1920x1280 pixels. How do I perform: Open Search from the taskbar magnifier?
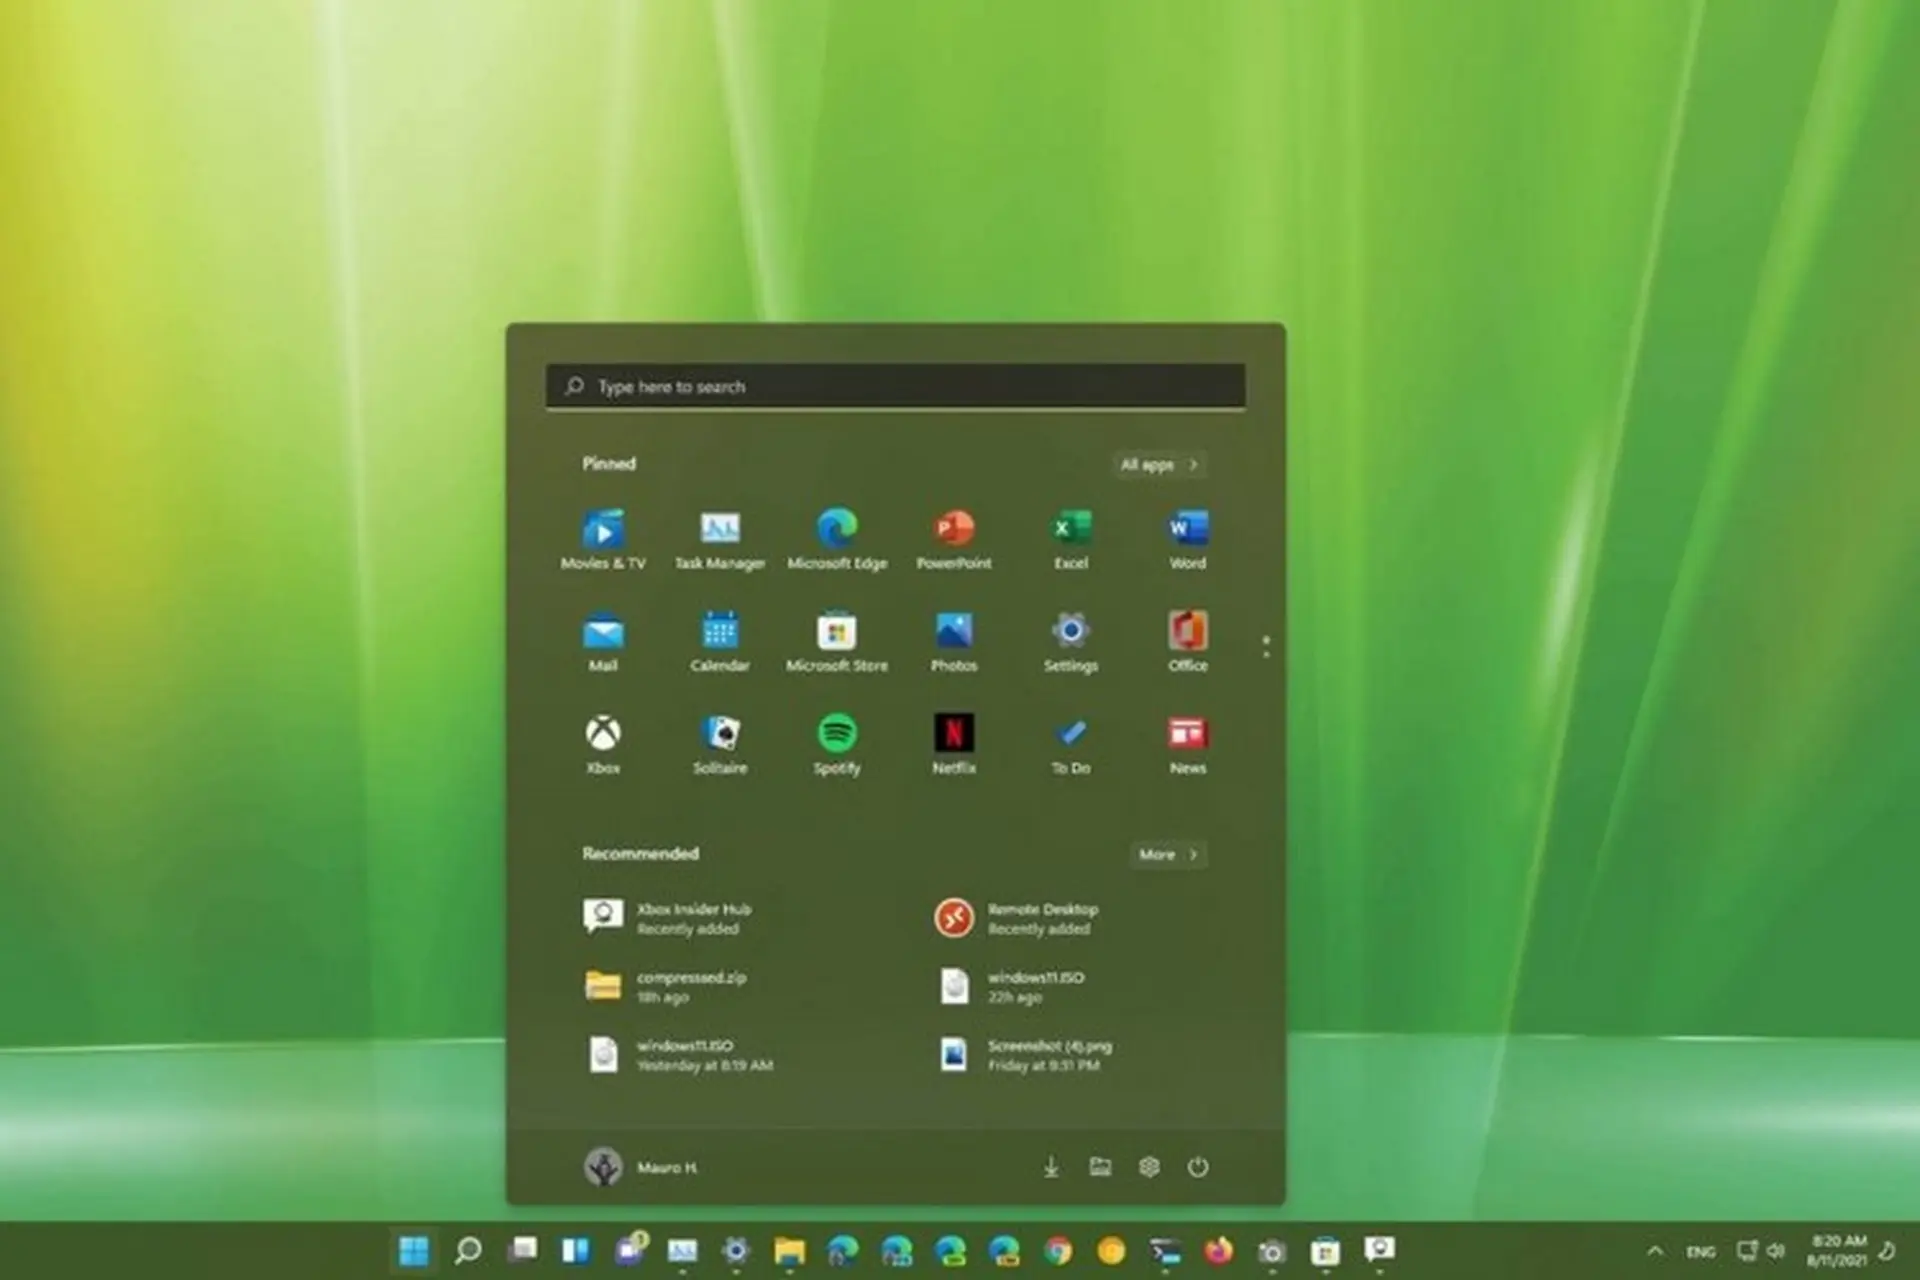click(x=468, y=1250)
